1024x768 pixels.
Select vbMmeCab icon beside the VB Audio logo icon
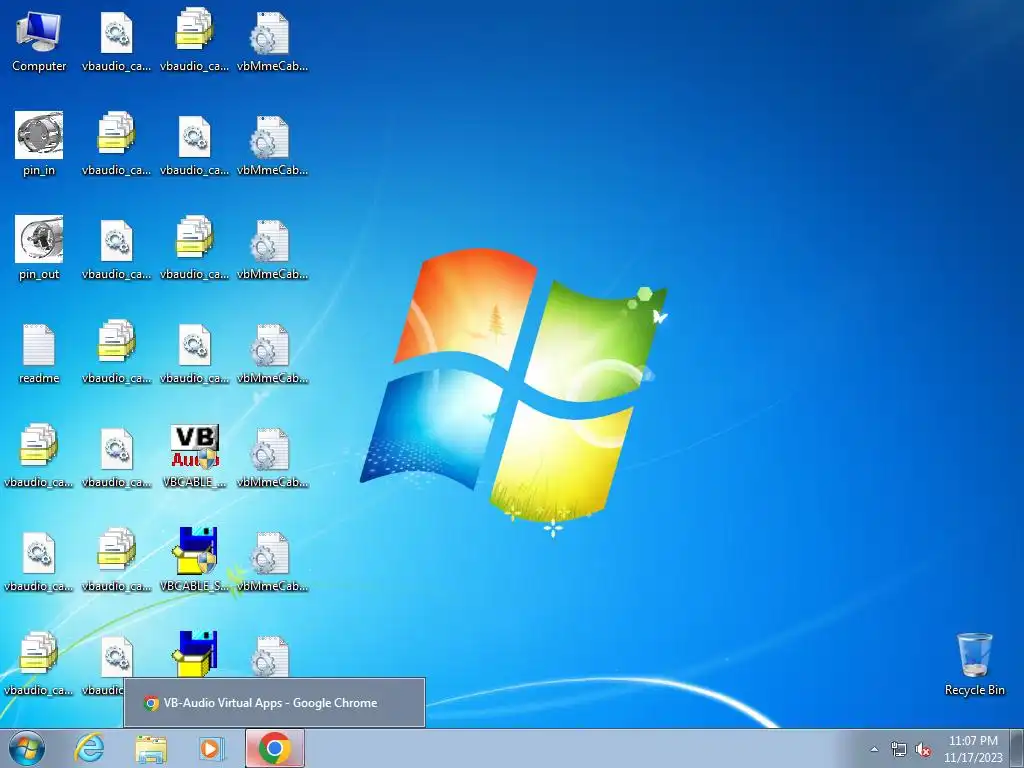click(272, 457)
